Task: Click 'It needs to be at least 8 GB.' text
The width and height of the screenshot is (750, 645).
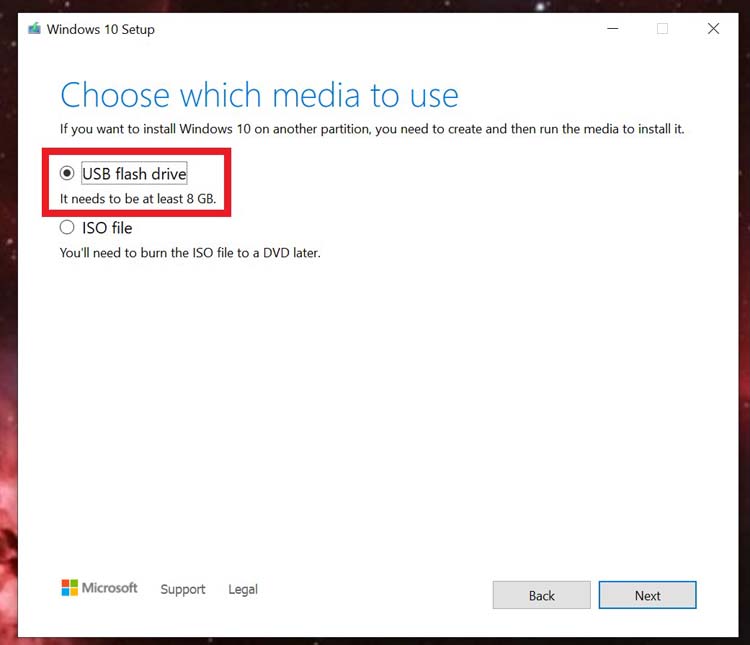Action: pos(138,199)
